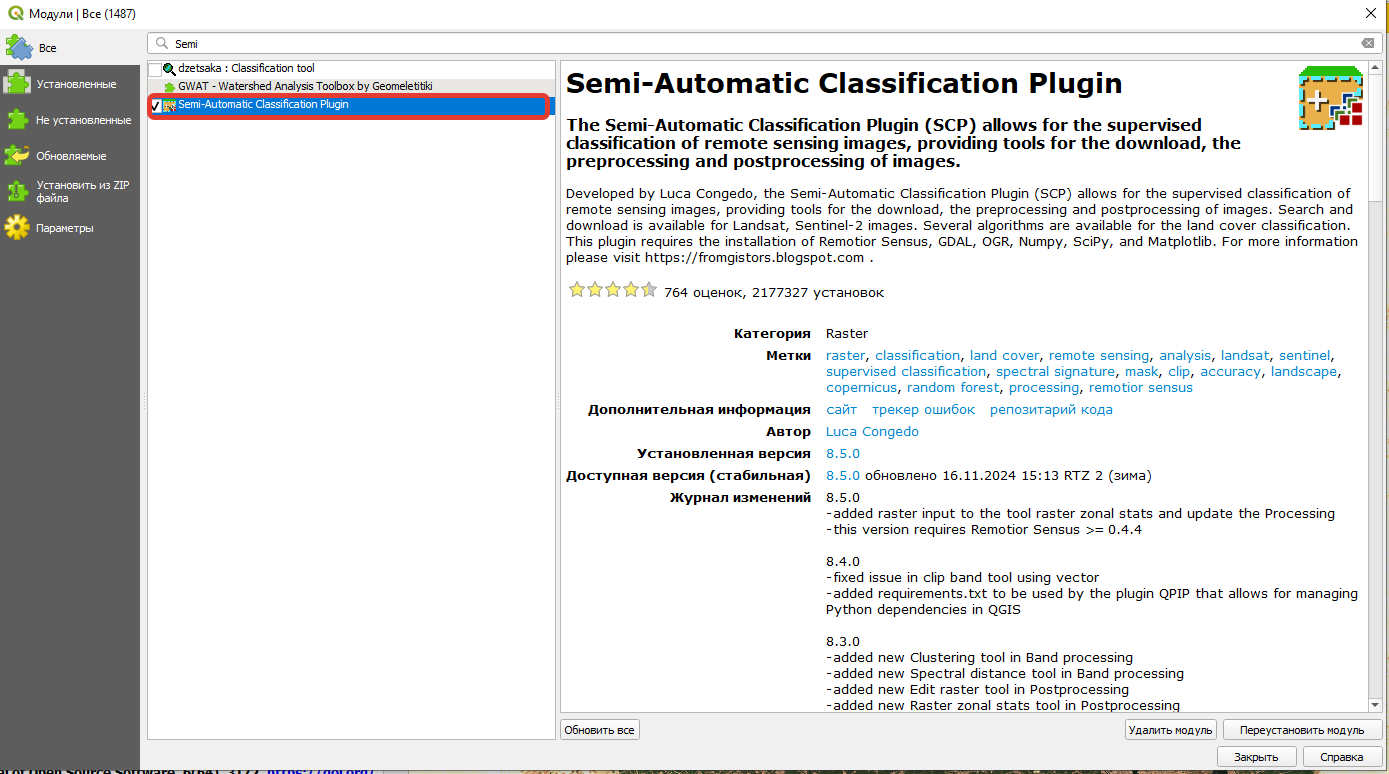The width and height of the screenshot is (1389, 774).
Task: Open Установить из ZIP файла tab
Action: pyautogui.click(x=70, y=191)
